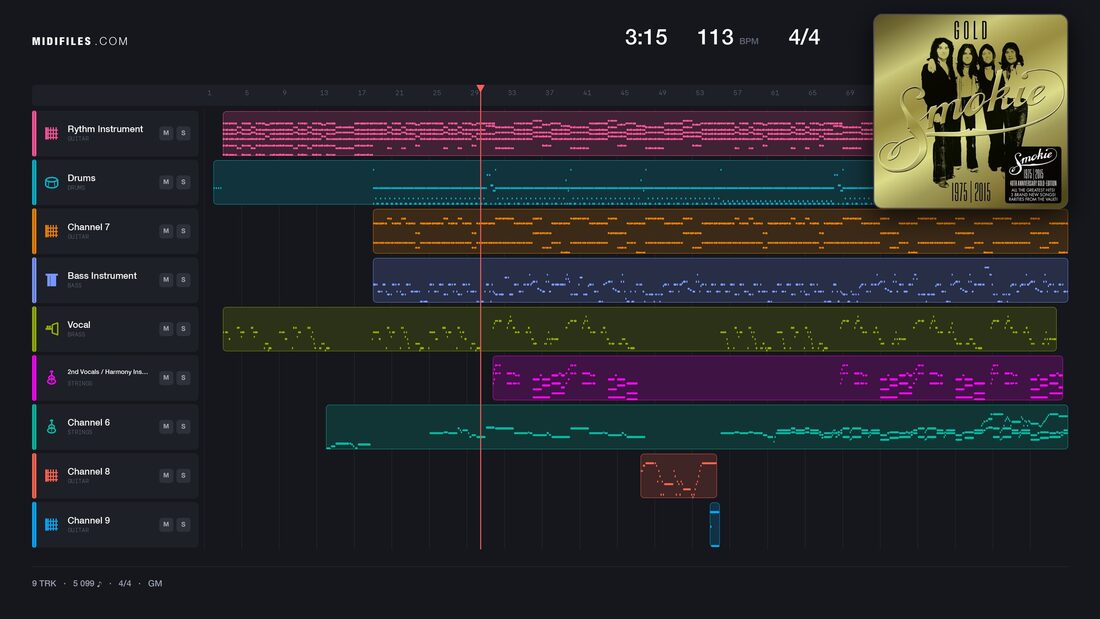The image size is (1100, 619).
Task: Select the Channel 9 track name
Action: (x=88, y=521)
